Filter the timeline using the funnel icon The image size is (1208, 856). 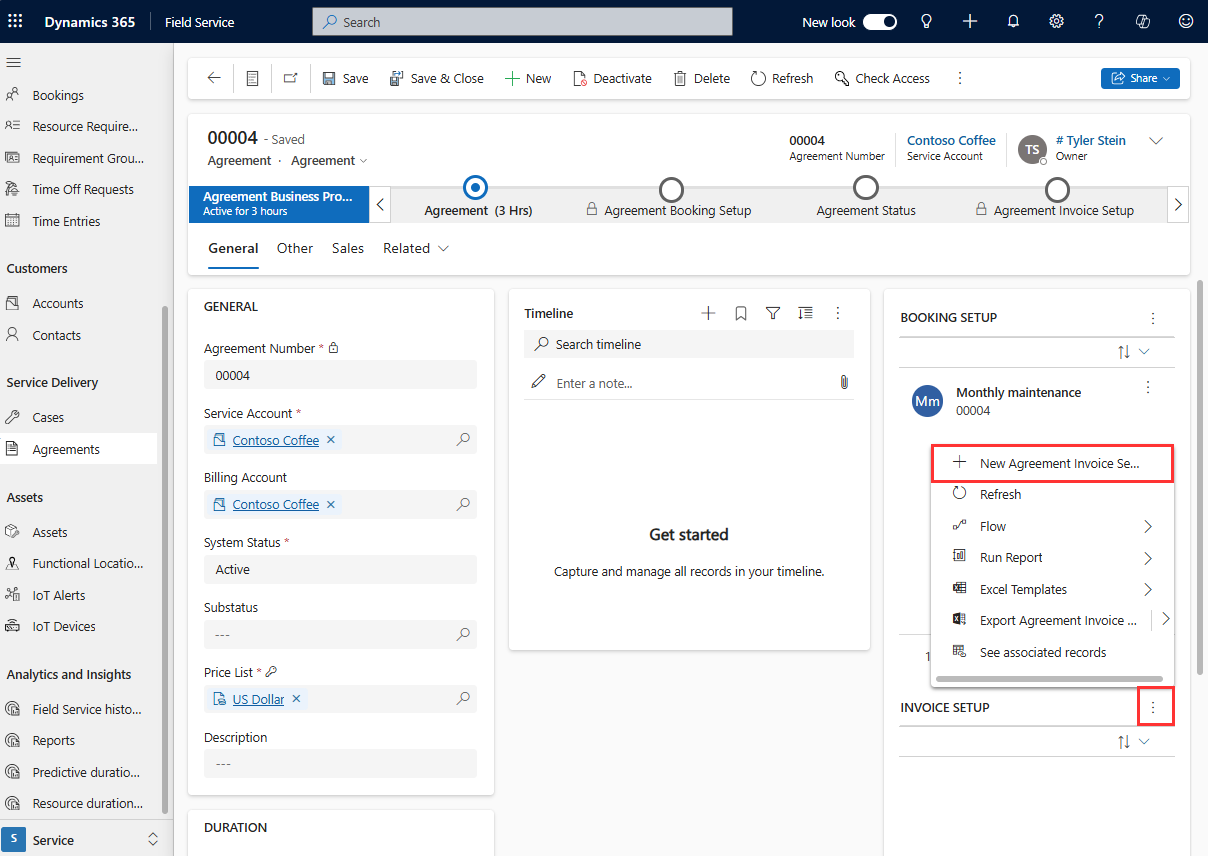tap(773, 313)
